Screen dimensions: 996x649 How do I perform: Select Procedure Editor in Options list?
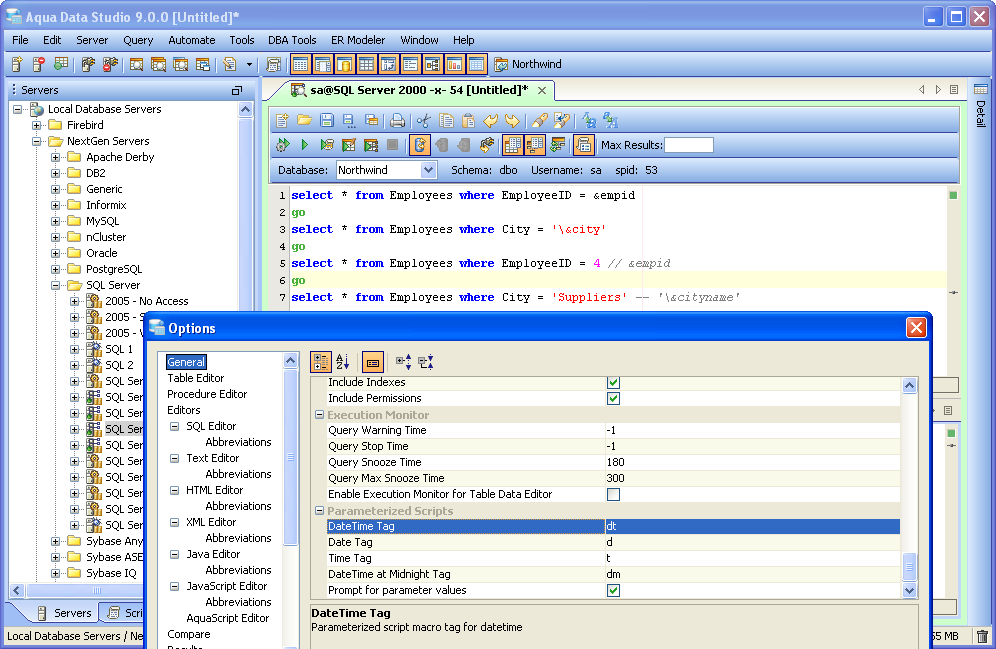pos(207,394)
